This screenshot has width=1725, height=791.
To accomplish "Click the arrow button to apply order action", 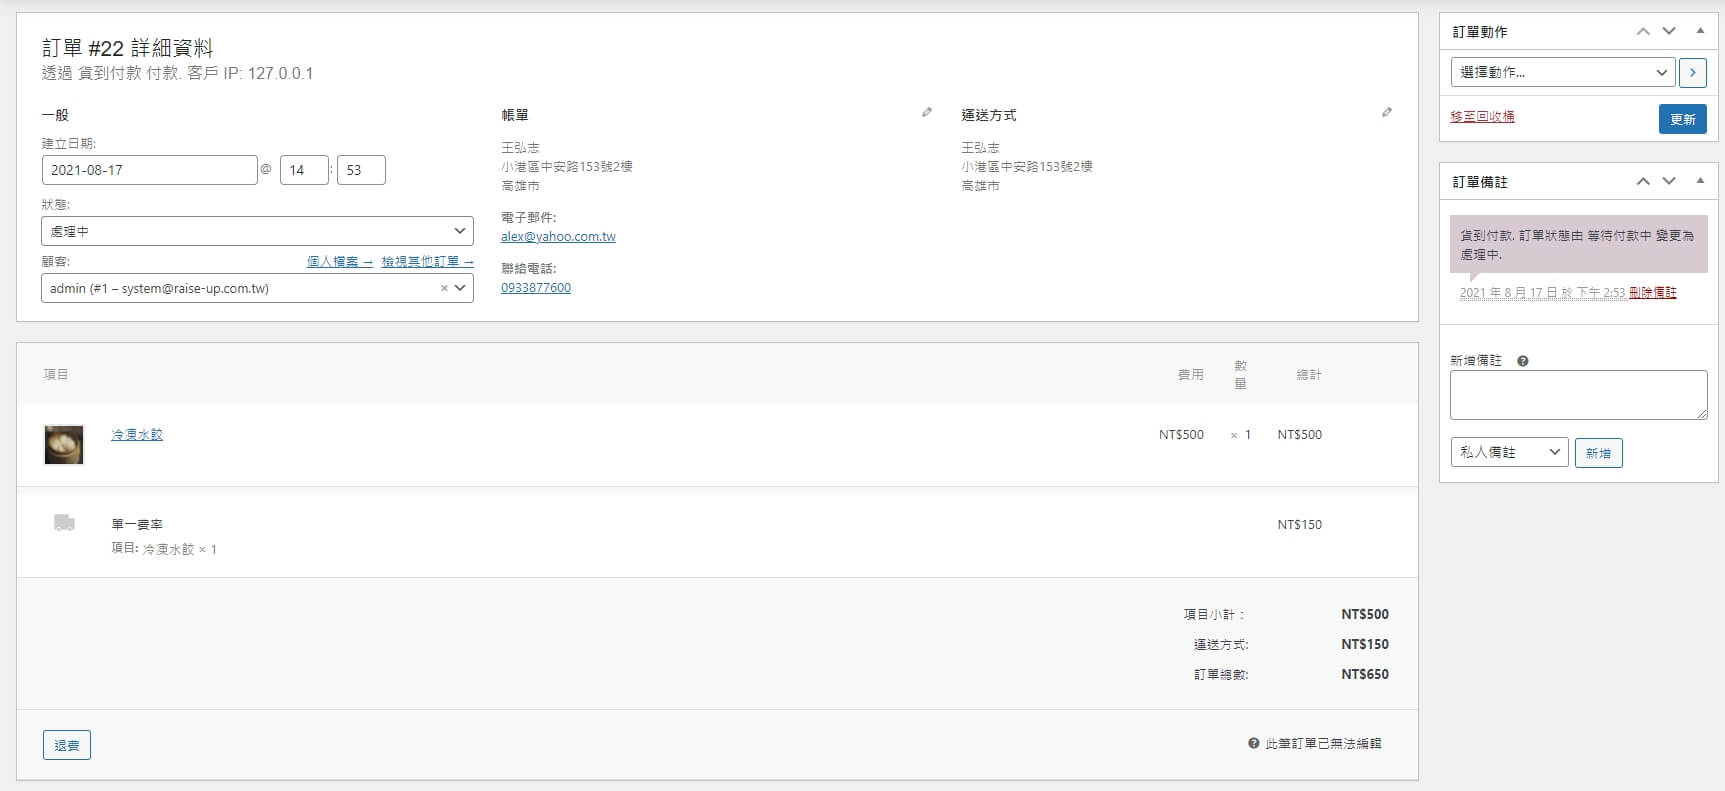I will coord(1692,72).
